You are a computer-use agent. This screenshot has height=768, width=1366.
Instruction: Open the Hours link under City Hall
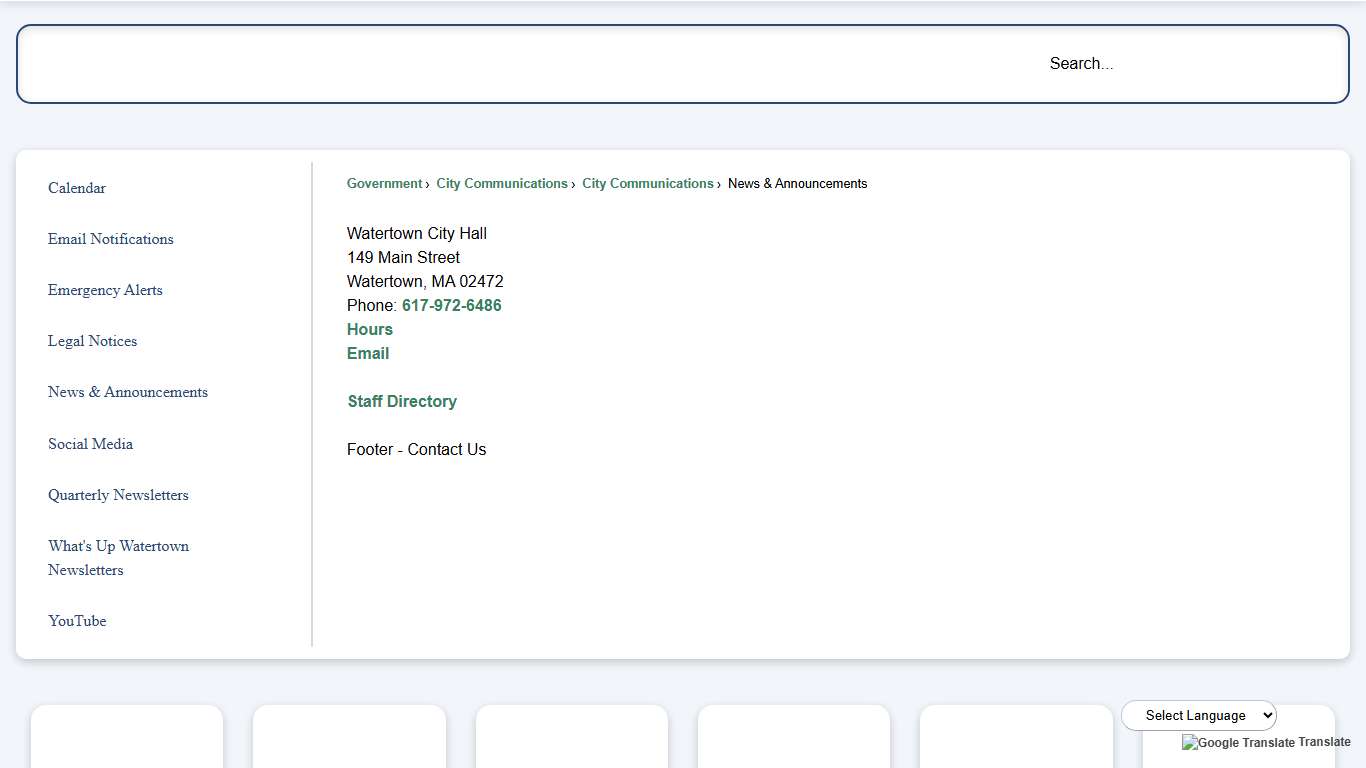(x=370, y=330)
